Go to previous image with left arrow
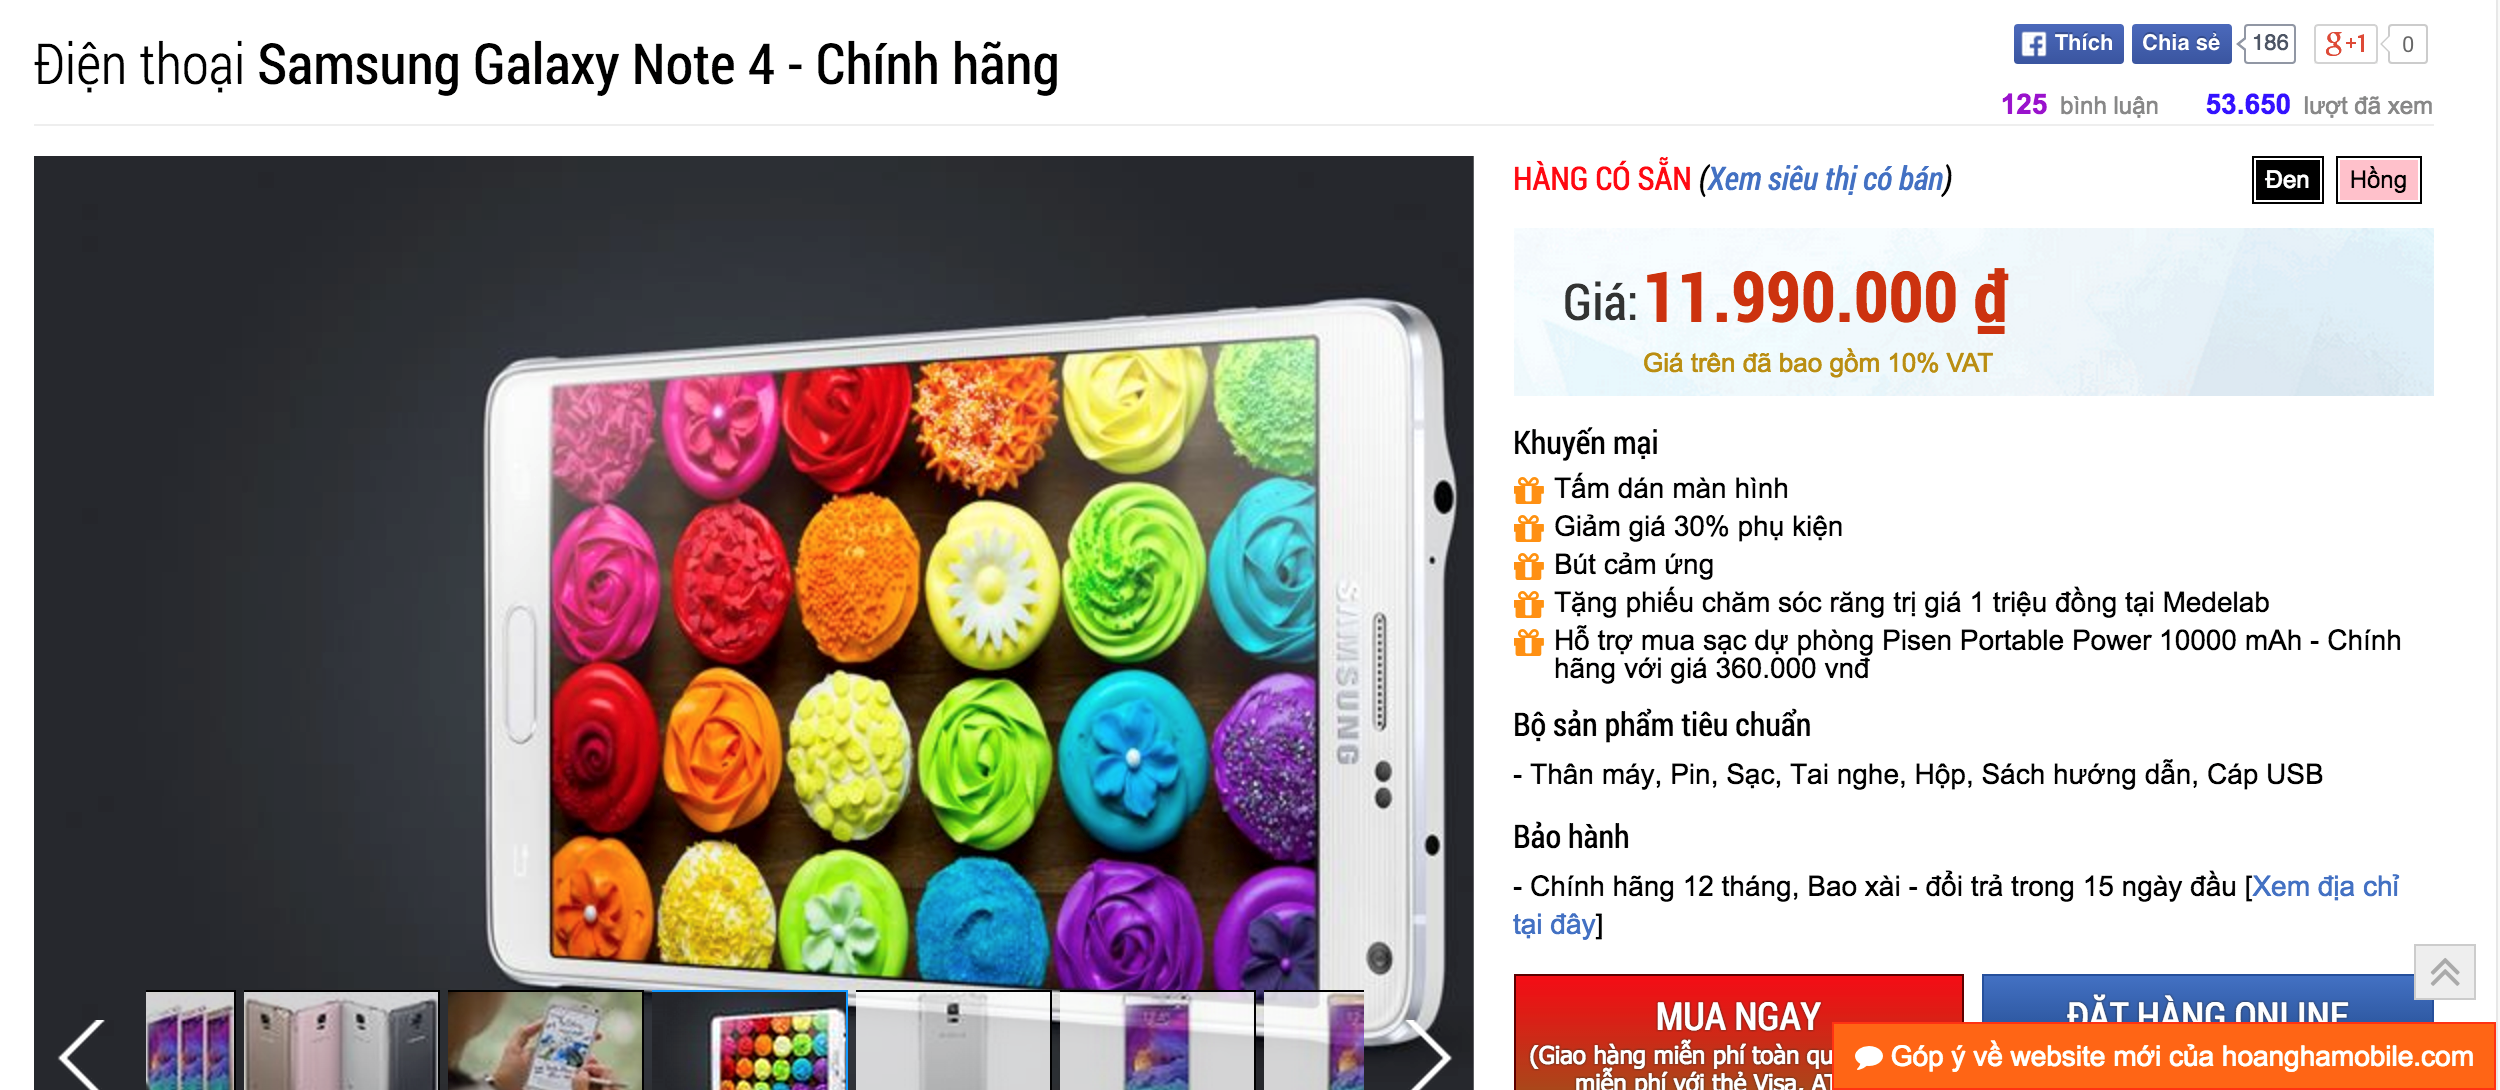 point(82,1055)
